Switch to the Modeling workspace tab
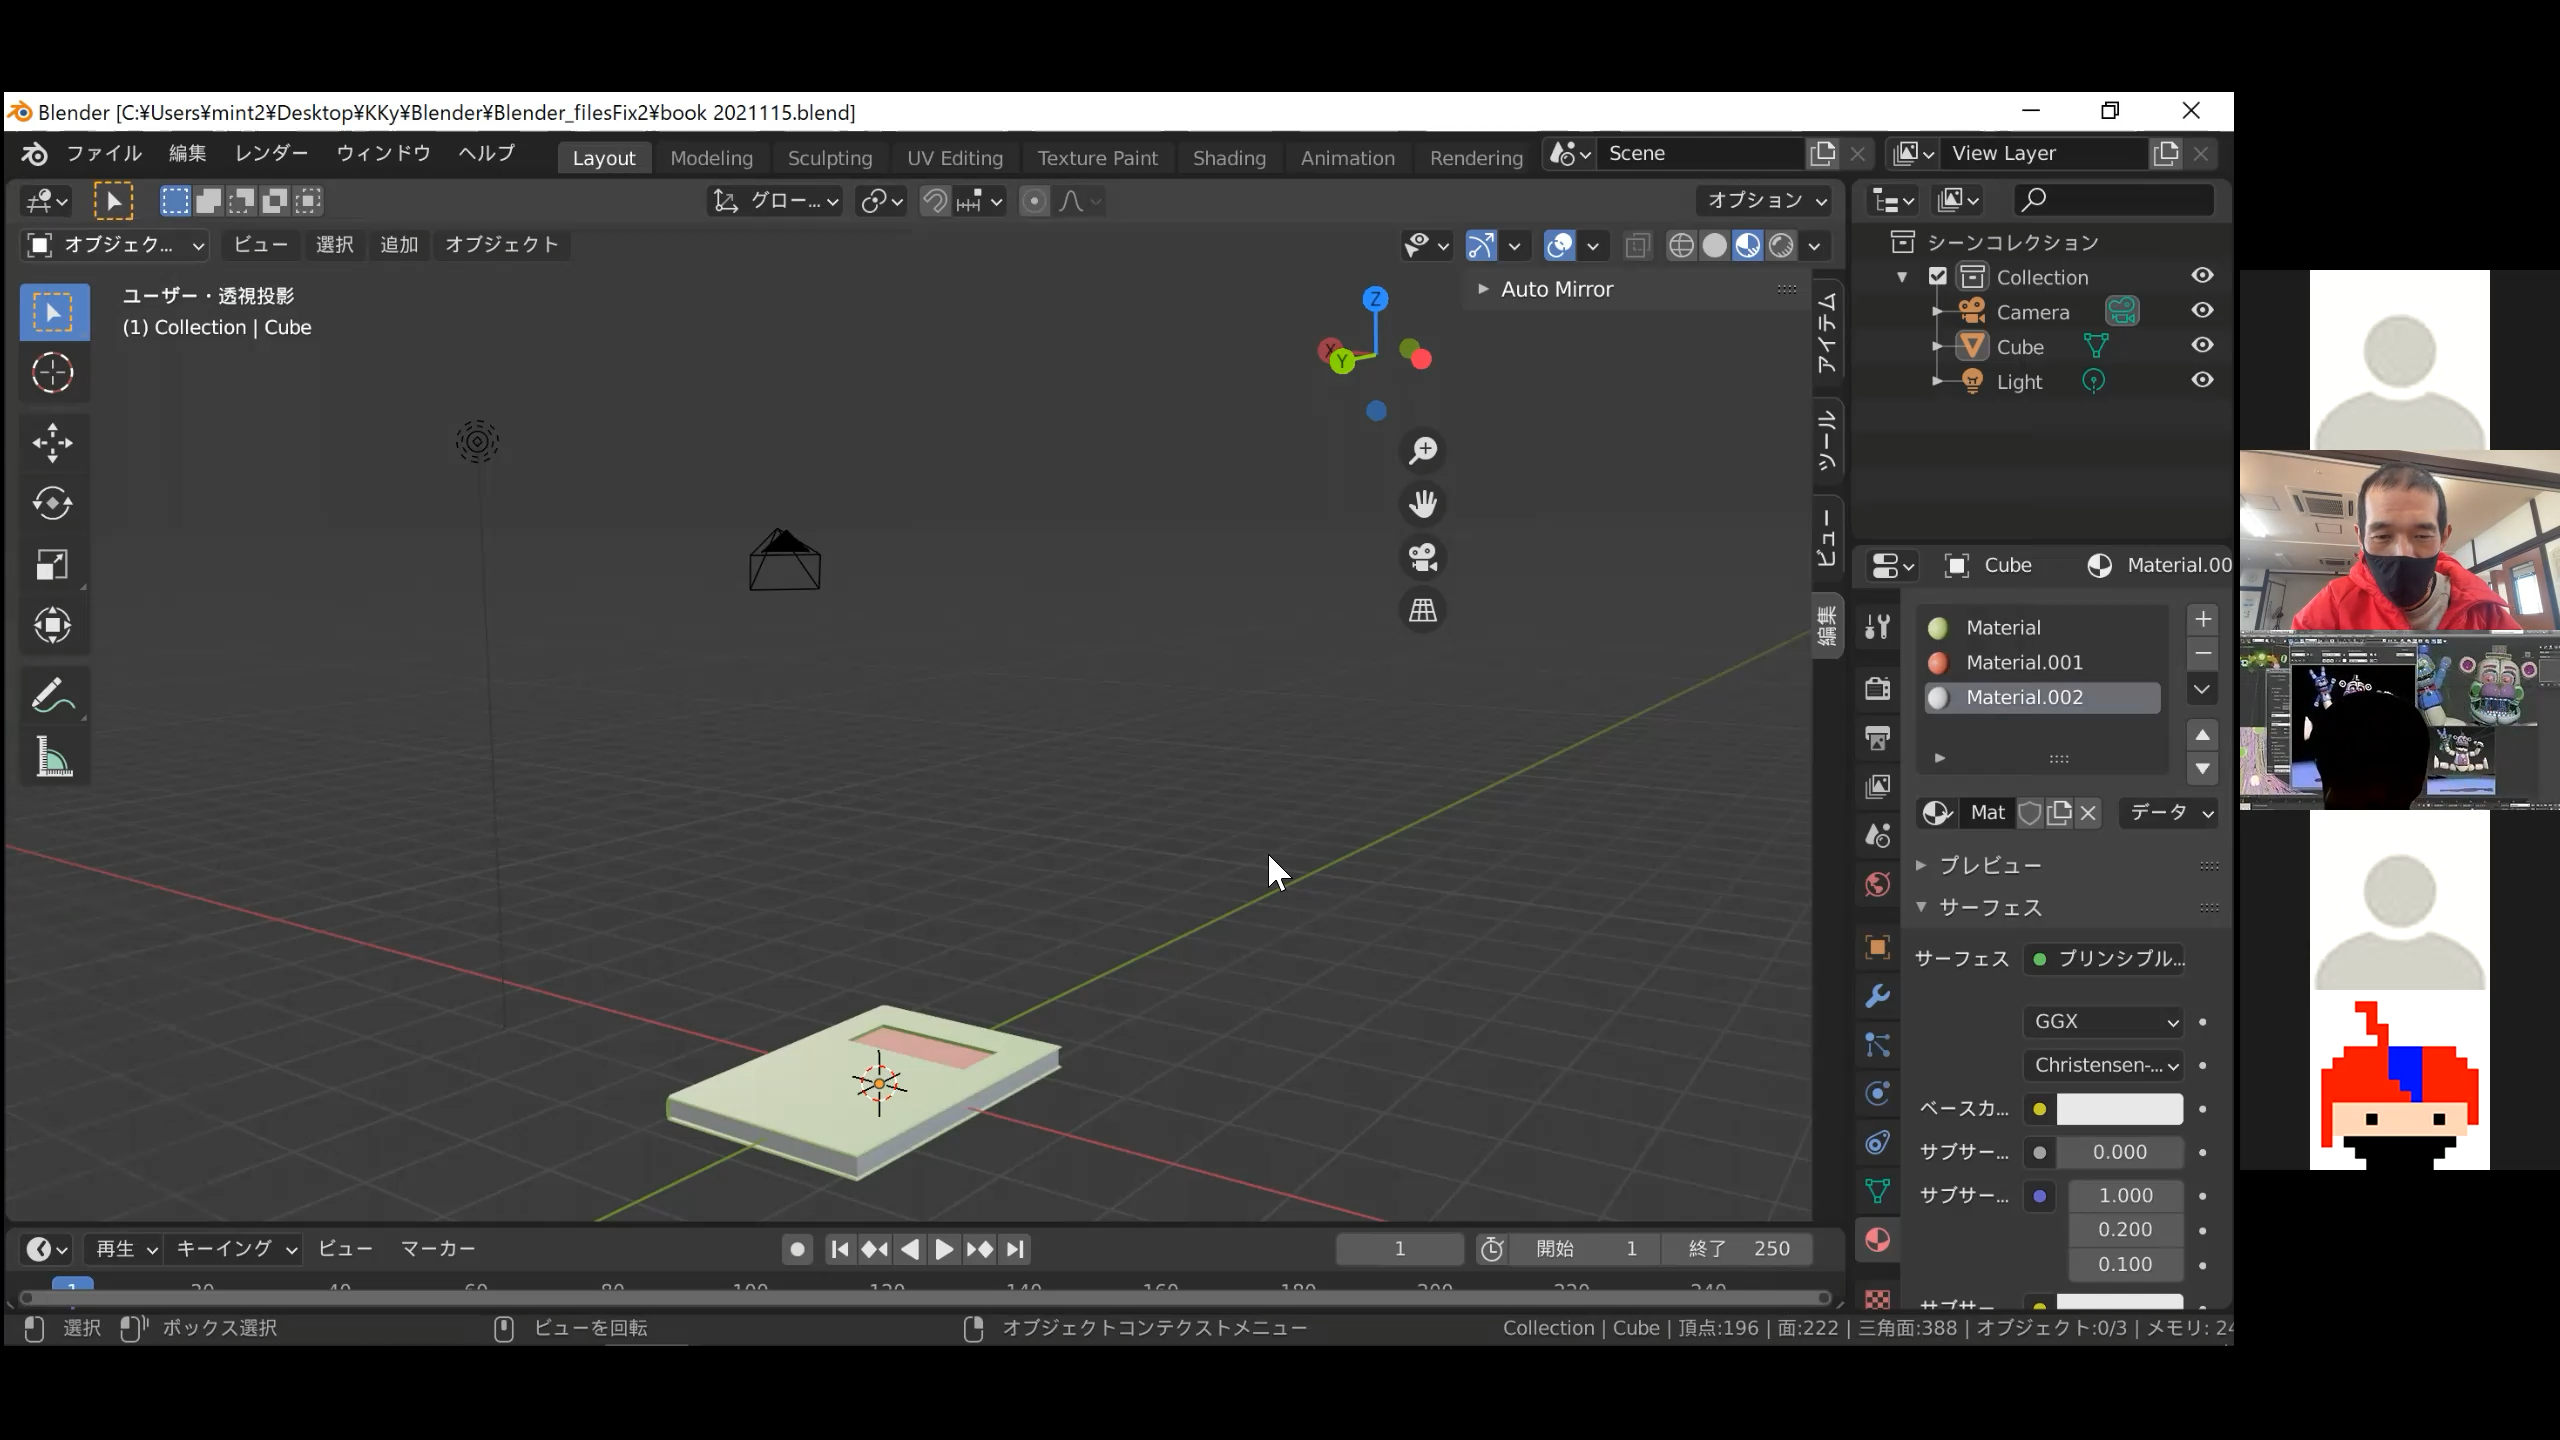Viewport: 2560px width, 1440px height. tap(712, 158)
